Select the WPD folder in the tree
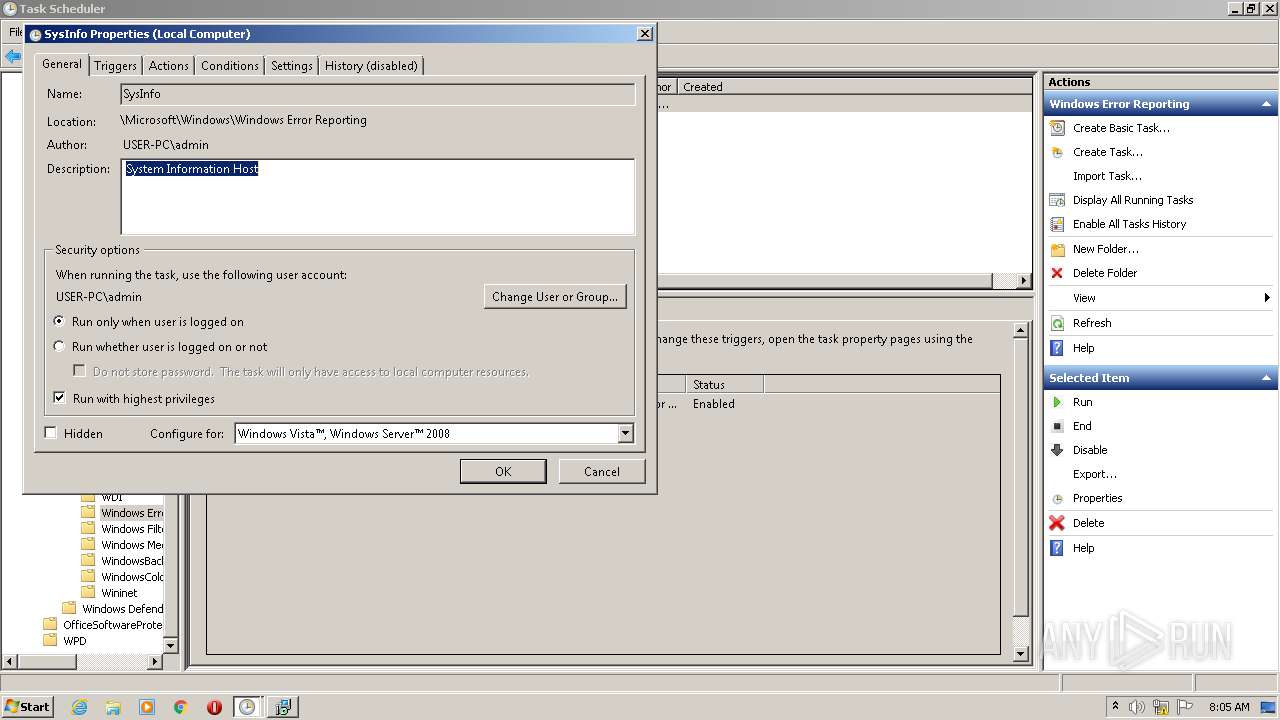 (75, 641)
